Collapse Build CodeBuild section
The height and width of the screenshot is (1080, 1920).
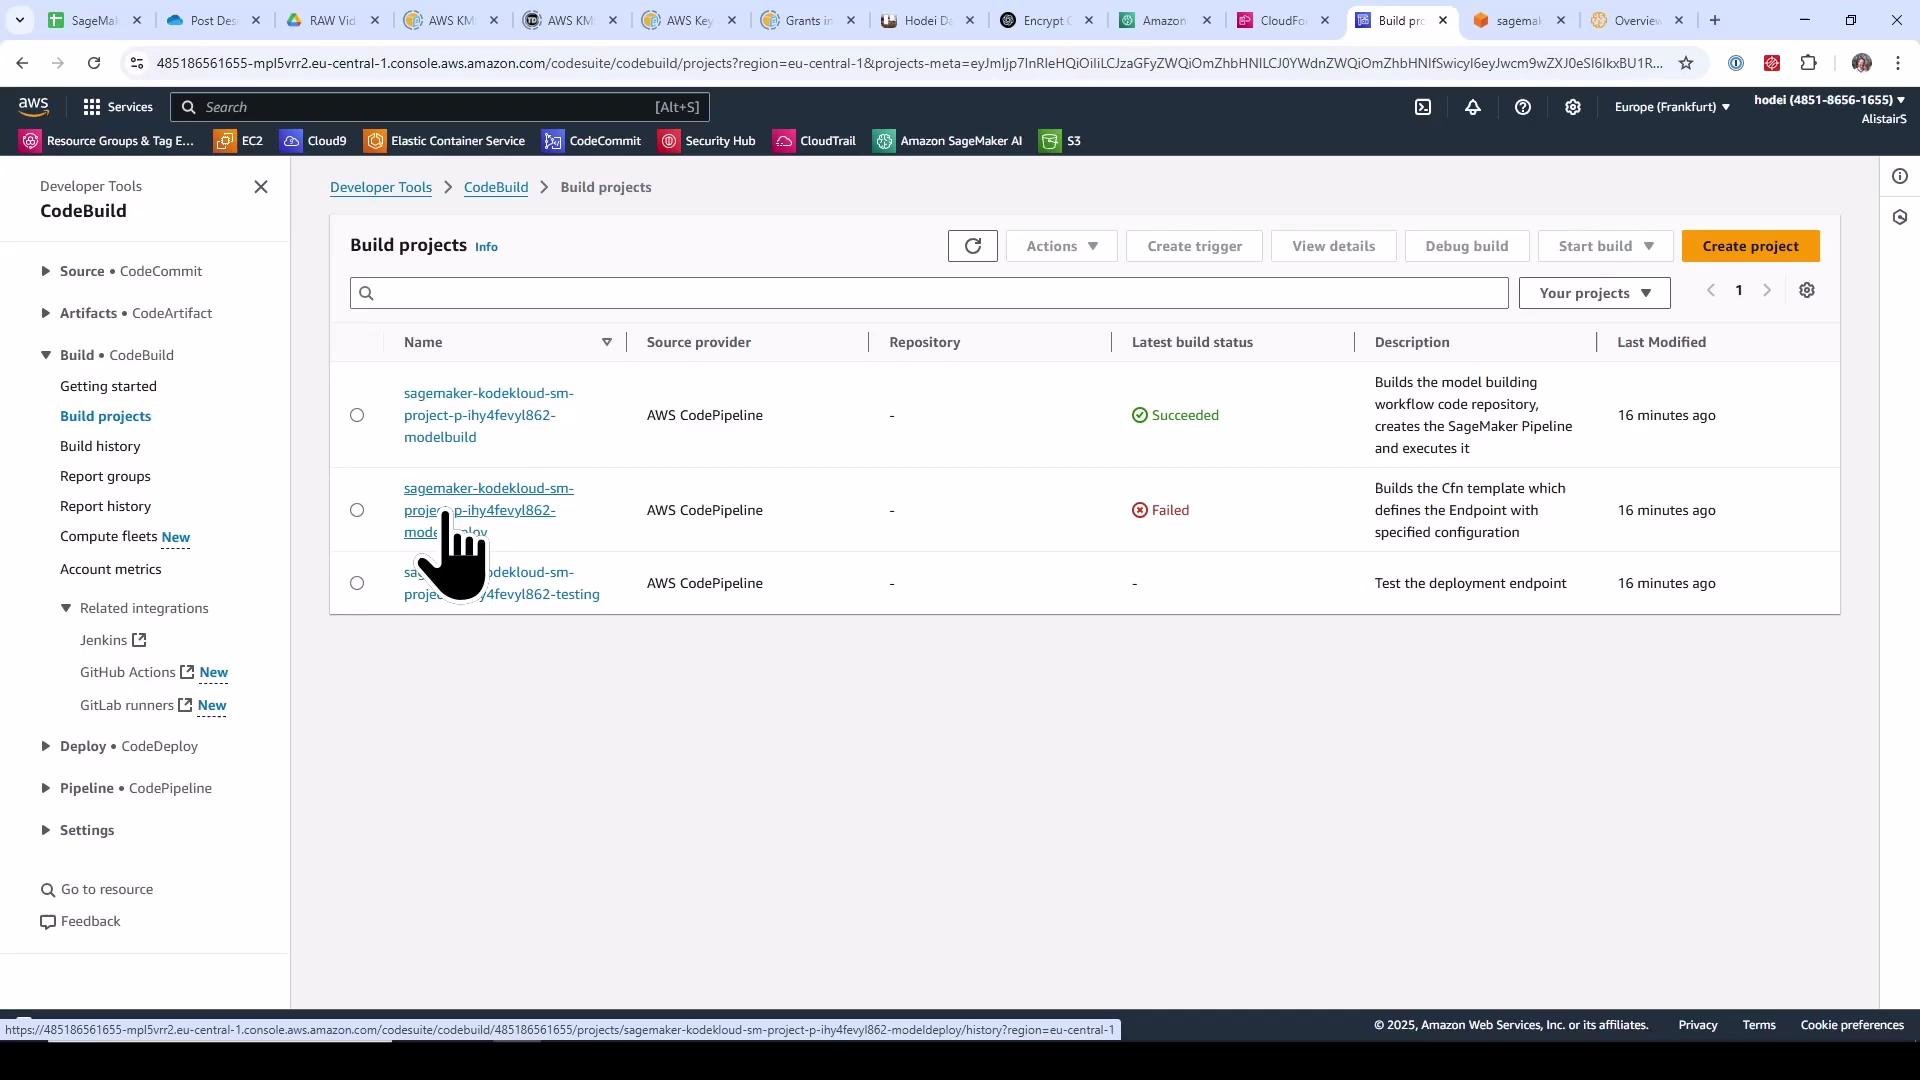point(46,355)
